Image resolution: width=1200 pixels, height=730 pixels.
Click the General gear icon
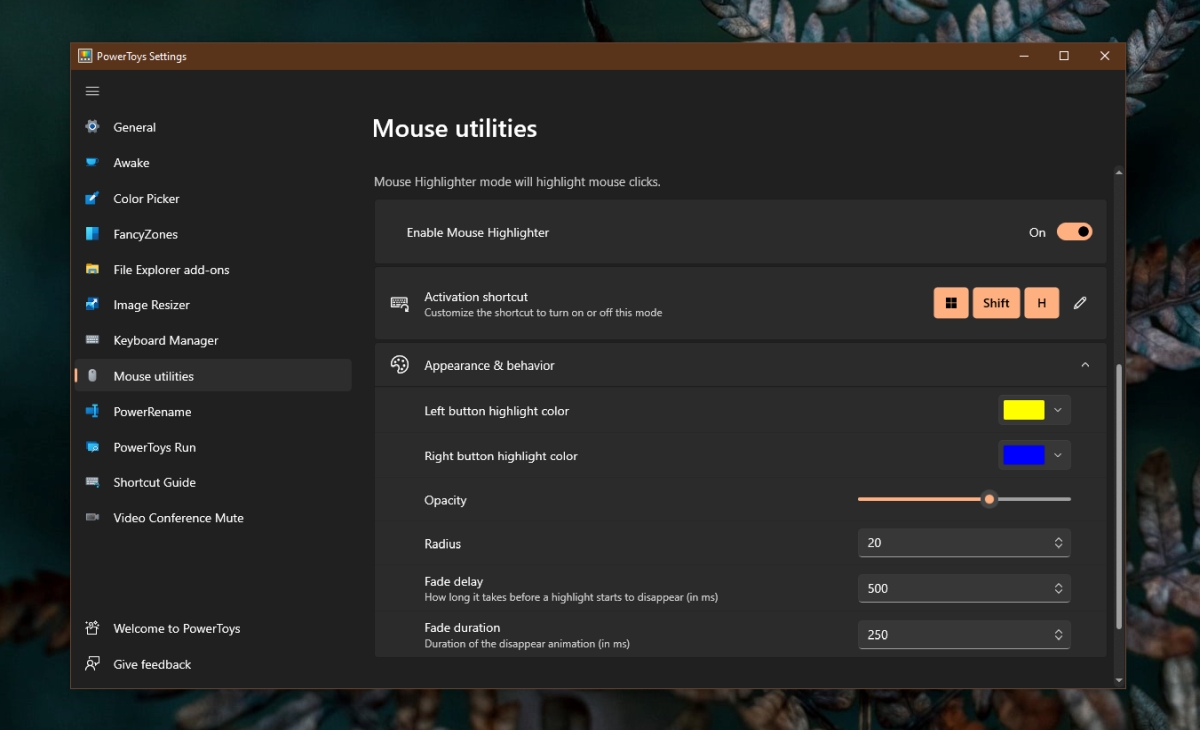tap(92, 127)
